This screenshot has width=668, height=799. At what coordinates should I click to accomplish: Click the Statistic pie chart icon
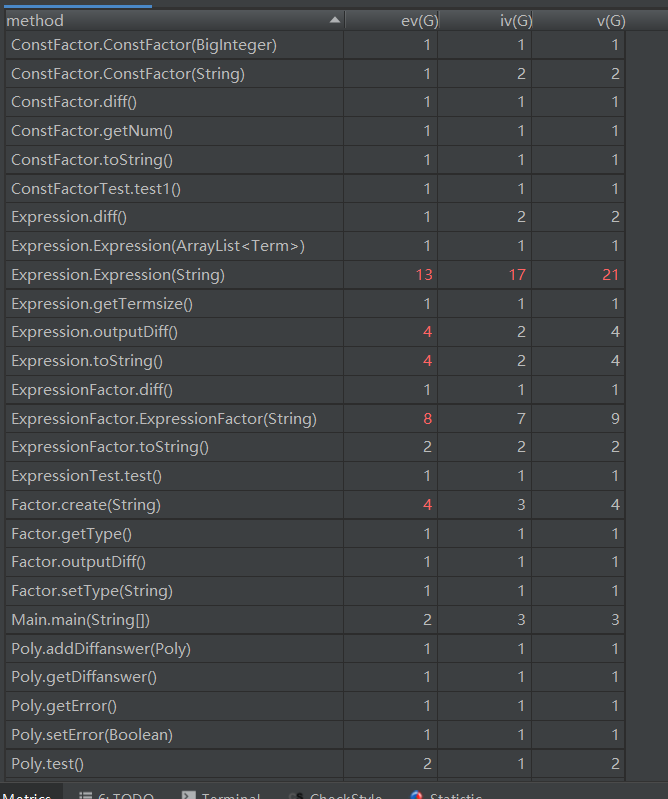(x=416, y=796)
